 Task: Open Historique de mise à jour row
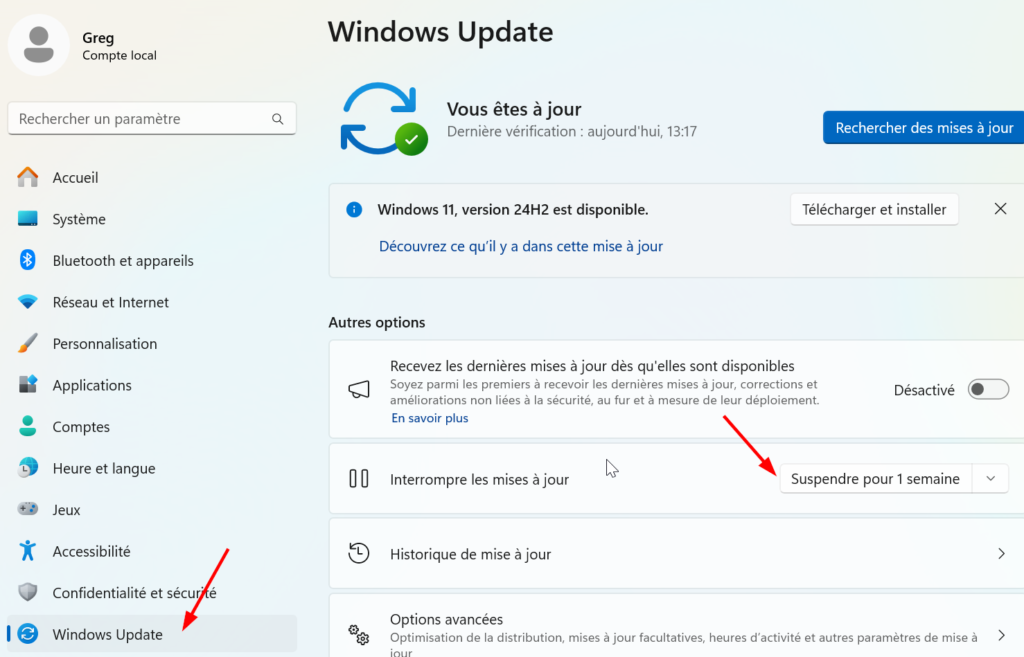coord(677,554)
